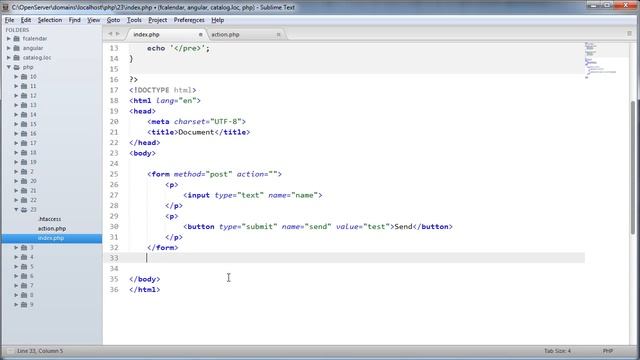Click folder 9 icon in sidebar
The height and width of the screenshot is (360, 640).
click(x=24, y=304)
